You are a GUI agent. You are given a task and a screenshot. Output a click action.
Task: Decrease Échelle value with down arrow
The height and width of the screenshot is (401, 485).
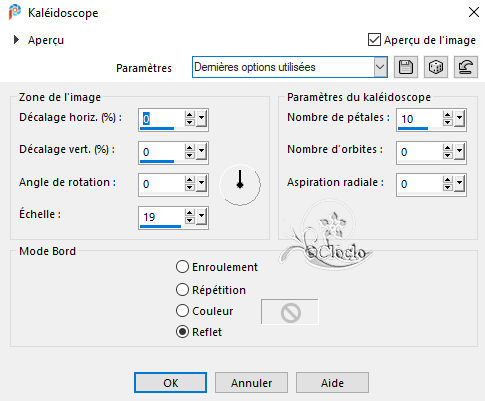pos(190,220)
